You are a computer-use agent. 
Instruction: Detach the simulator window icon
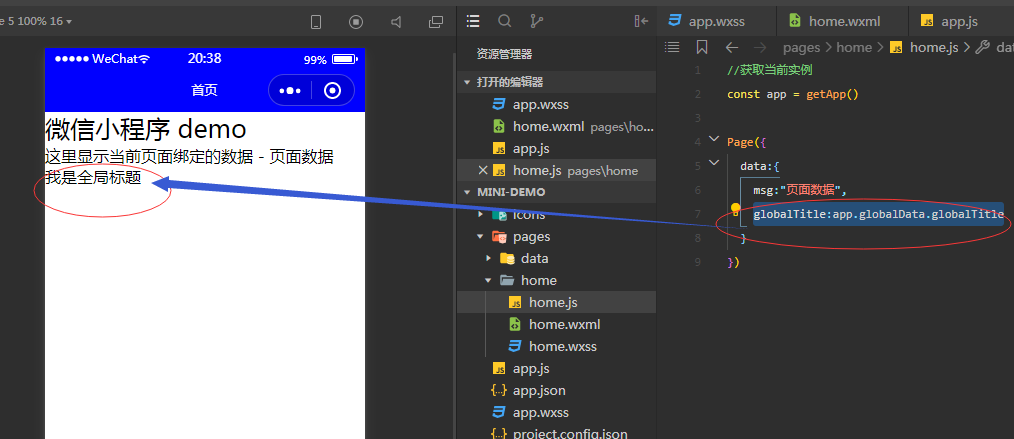click(x=436, y=22)
